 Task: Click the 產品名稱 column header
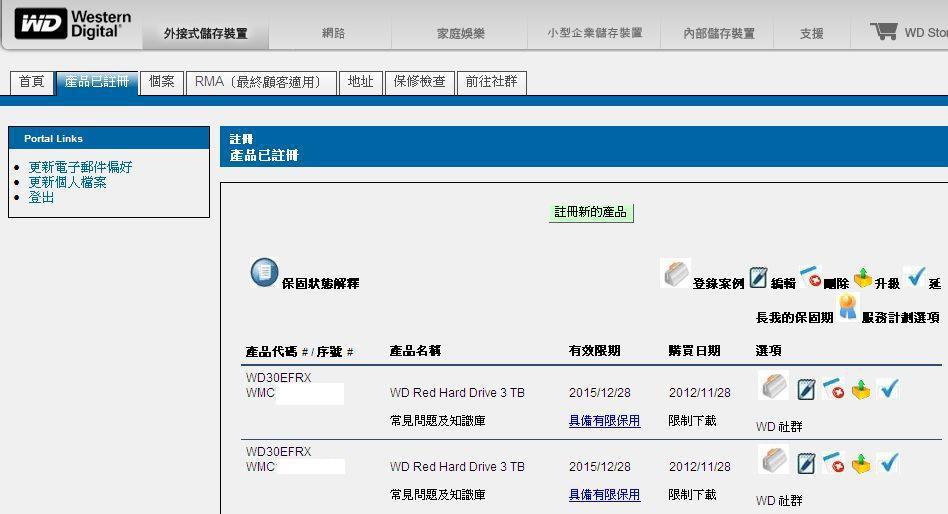coord(415,351)
